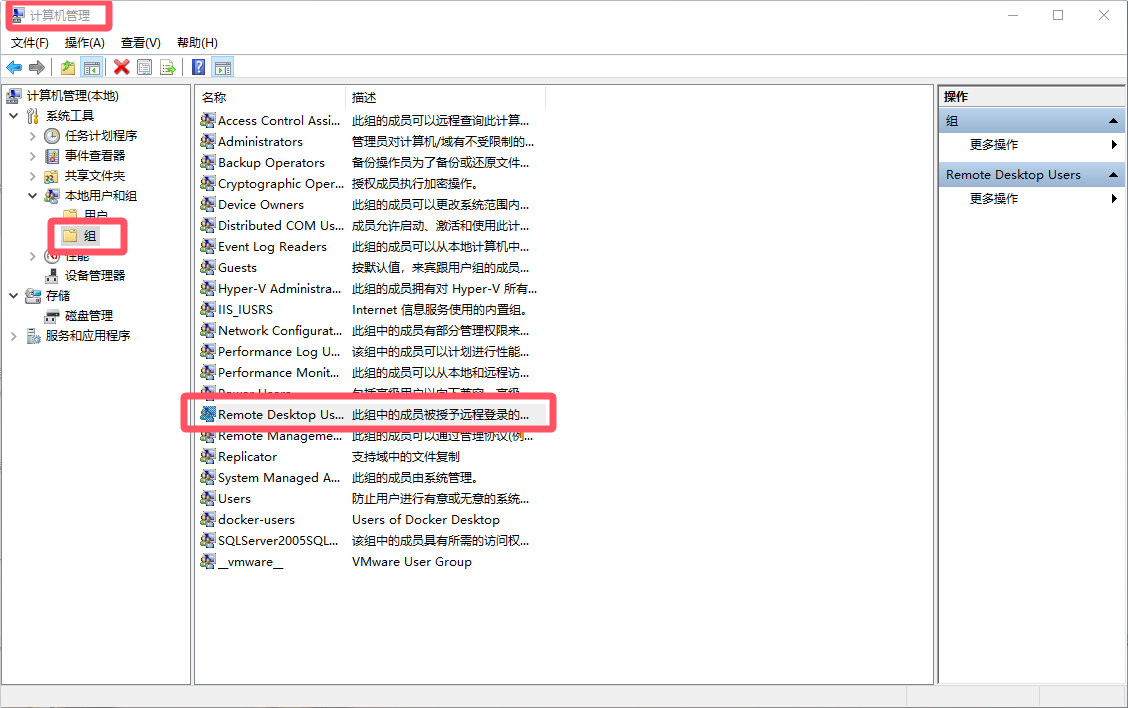Click the 磁盘管理 icon
The width and height of the screenshot is (1128, 708).
click(52, 316)
